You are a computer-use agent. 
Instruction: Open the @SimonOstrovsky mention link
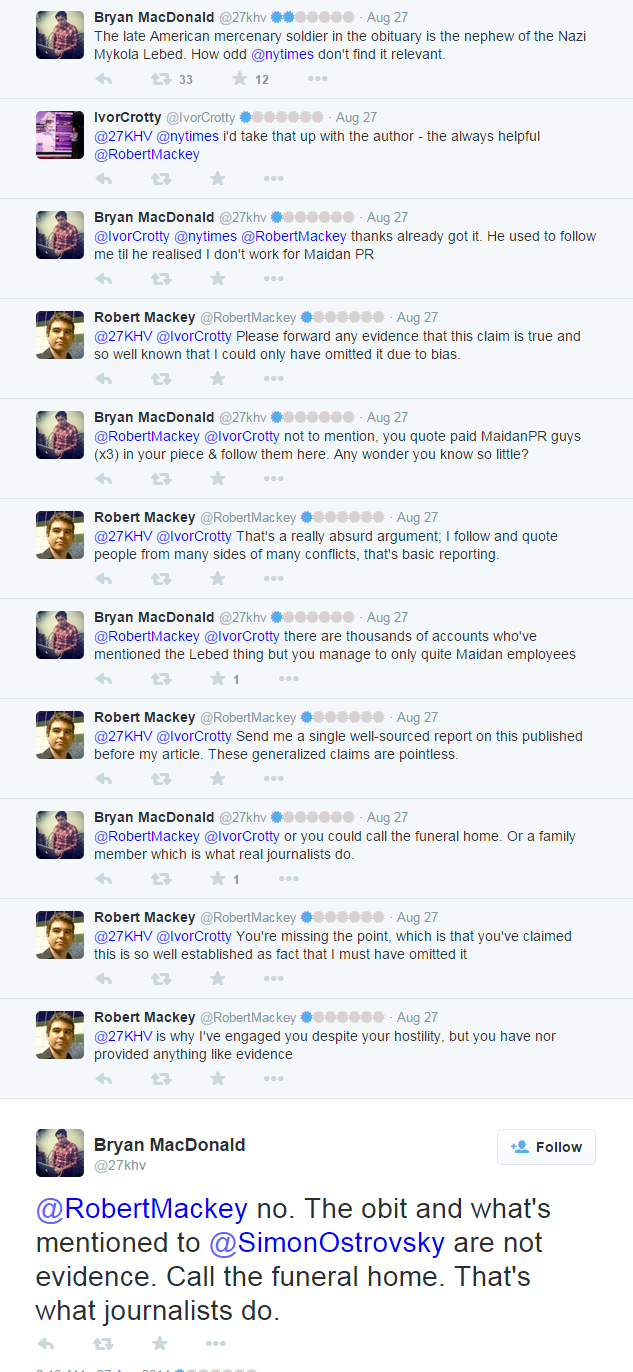pyautogui.click(x=326, y=1243)
